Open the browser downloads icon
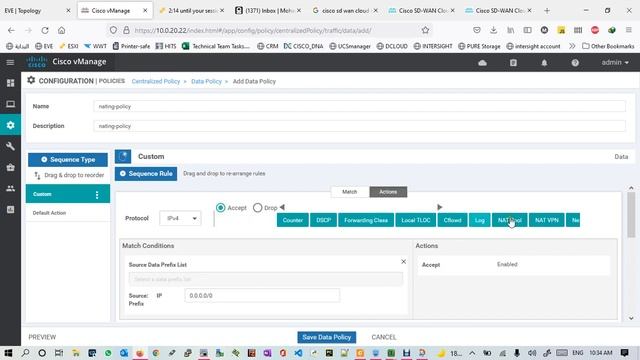 pos(493,30)
